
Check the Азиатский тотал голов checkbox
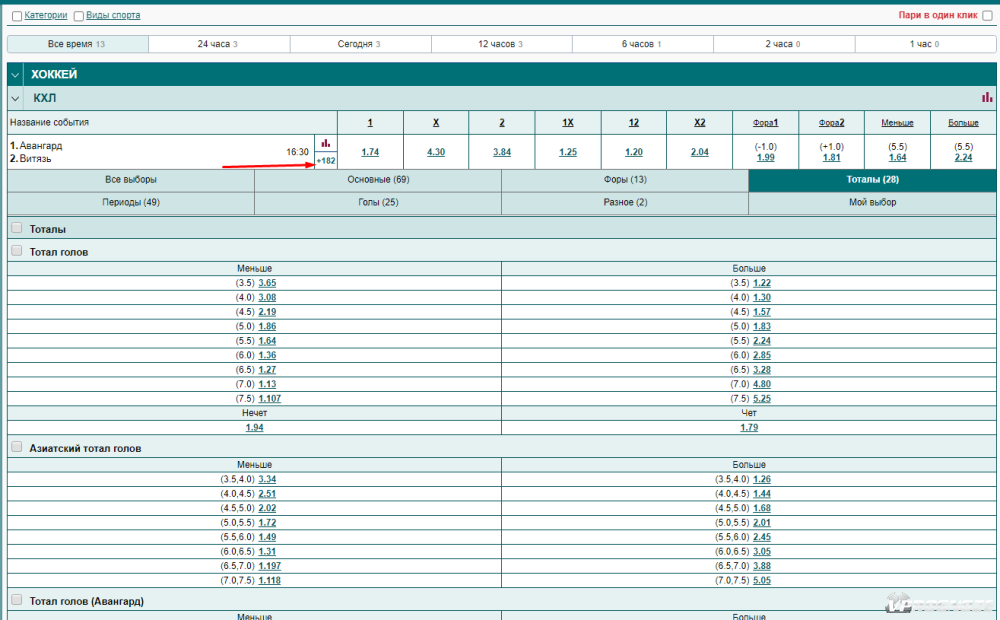click(16, 448)
